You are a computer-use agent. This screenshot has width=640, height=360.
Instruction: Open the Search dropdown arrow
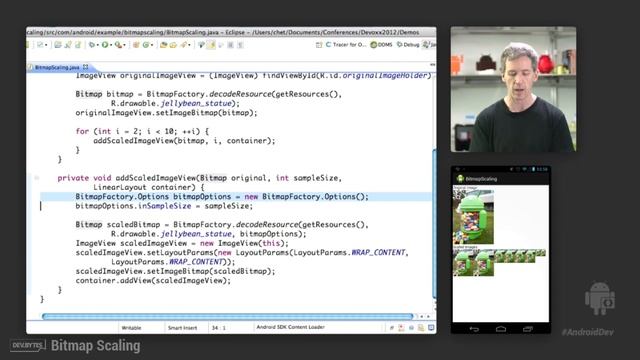coord(189,45)
